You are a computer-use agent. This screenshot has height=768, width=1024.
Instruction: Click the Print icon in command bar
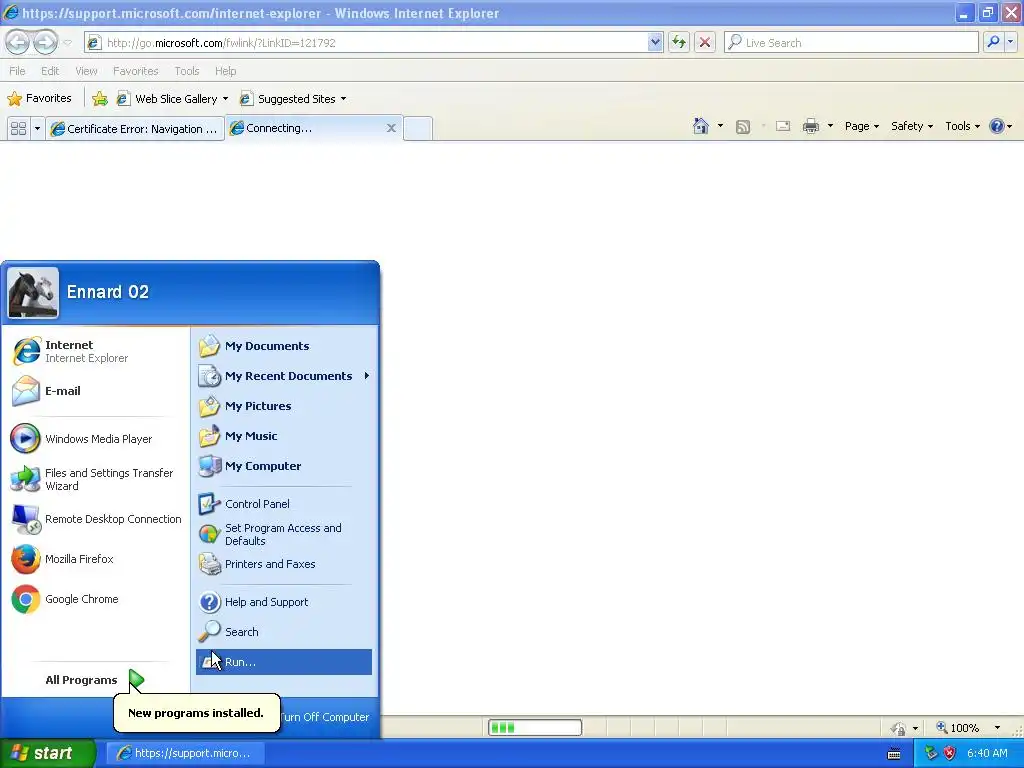click(x=810, y=127)
